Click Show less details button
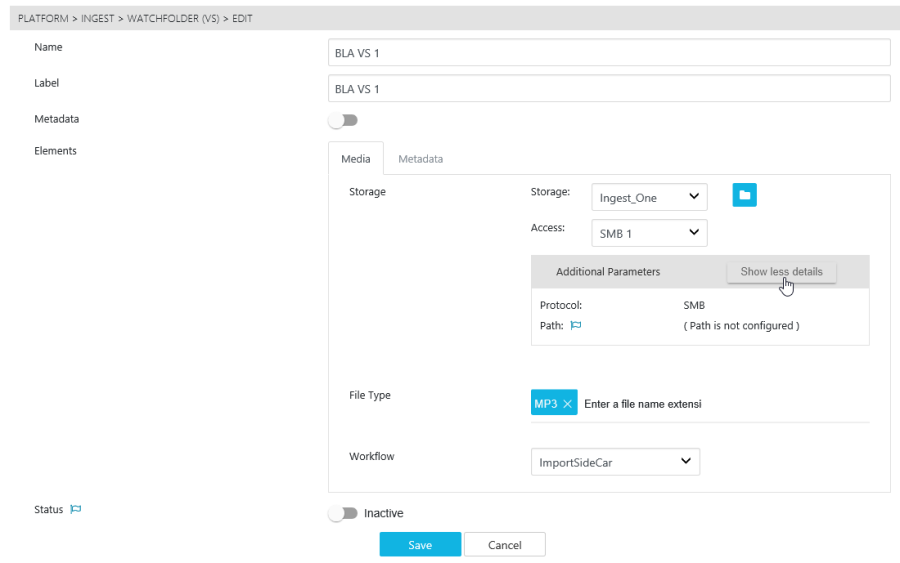The height and width of the screenshot is (563, 900). (x=781, y=272)
